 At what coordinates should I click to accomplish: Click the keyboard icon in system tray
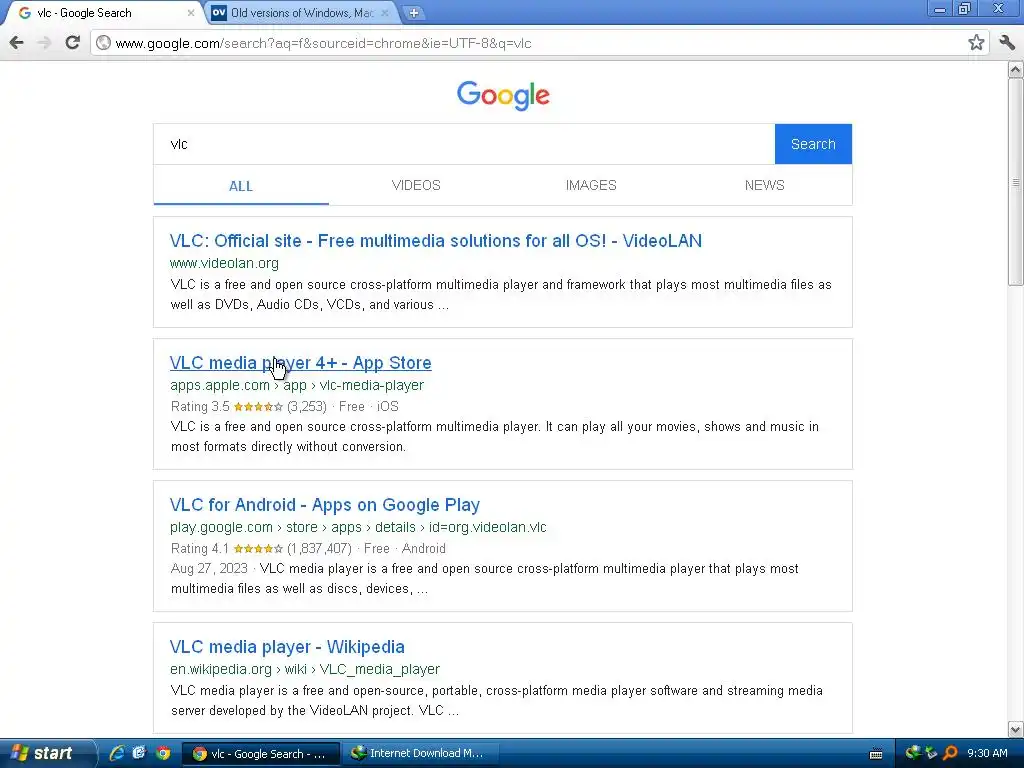coord(876,754)
